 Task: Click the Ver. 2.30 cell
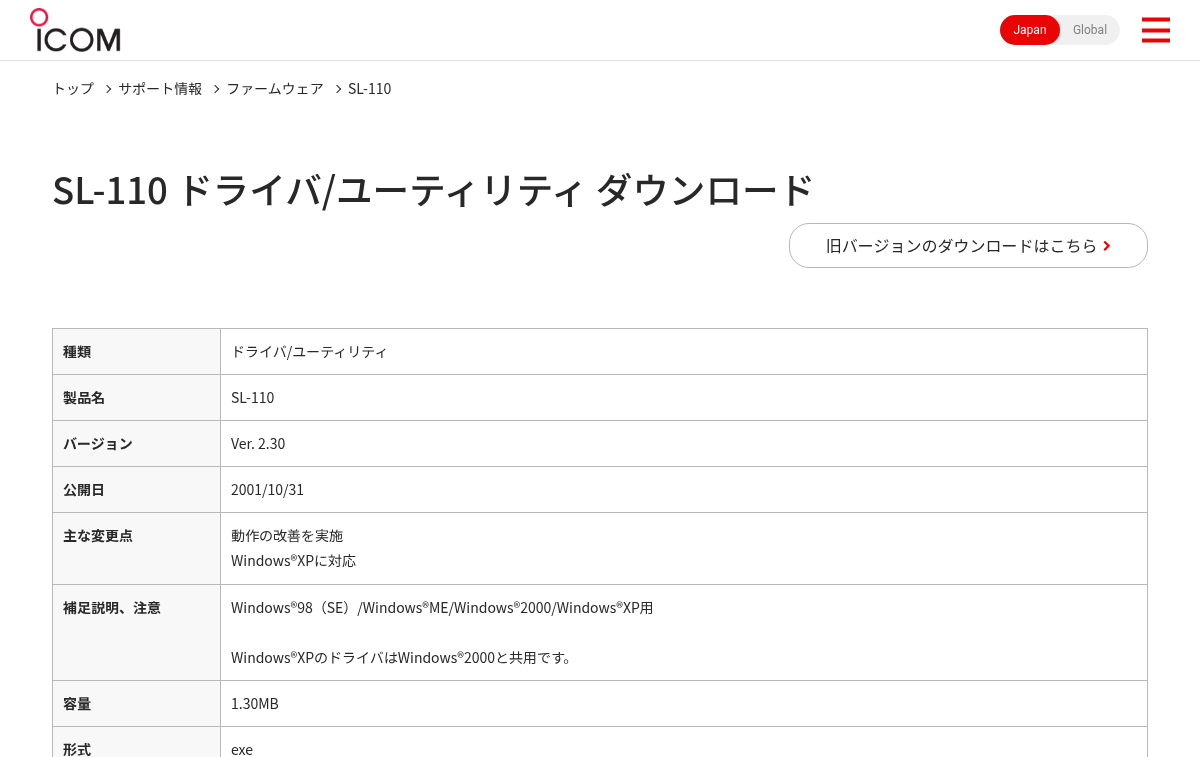pos(684,444)
